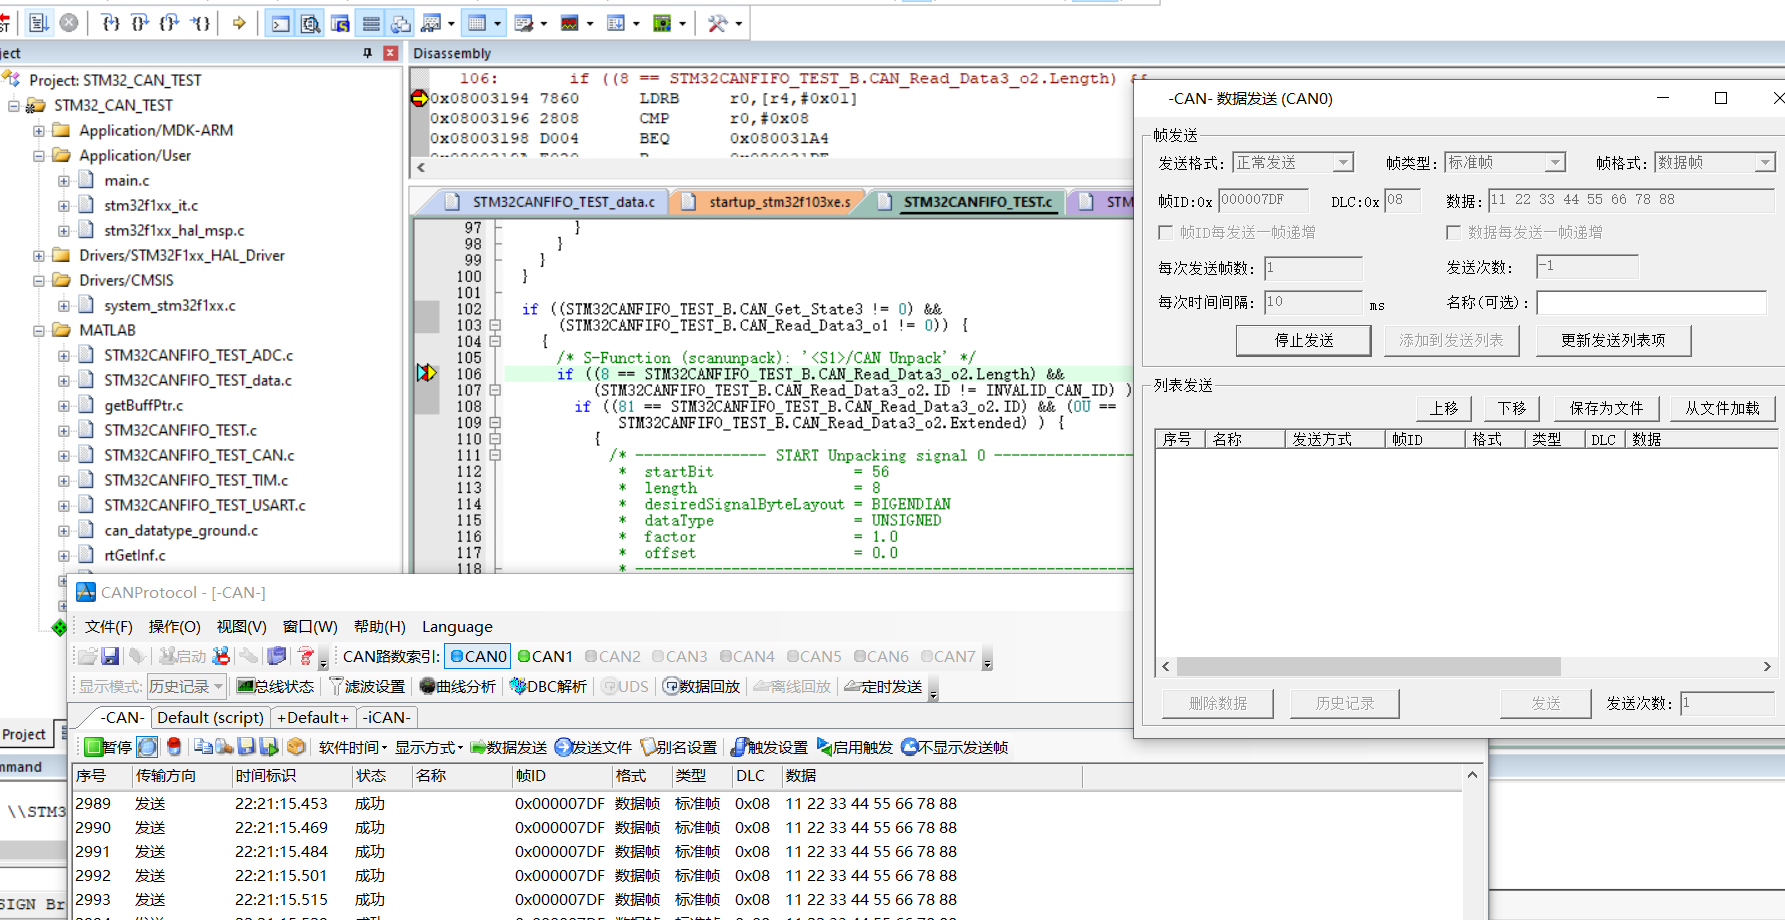Image resolution: width=1785 pixels, height=920 pixels.
Task: Open 曲线分析 curve analysis tool
Action: point(457,686)
